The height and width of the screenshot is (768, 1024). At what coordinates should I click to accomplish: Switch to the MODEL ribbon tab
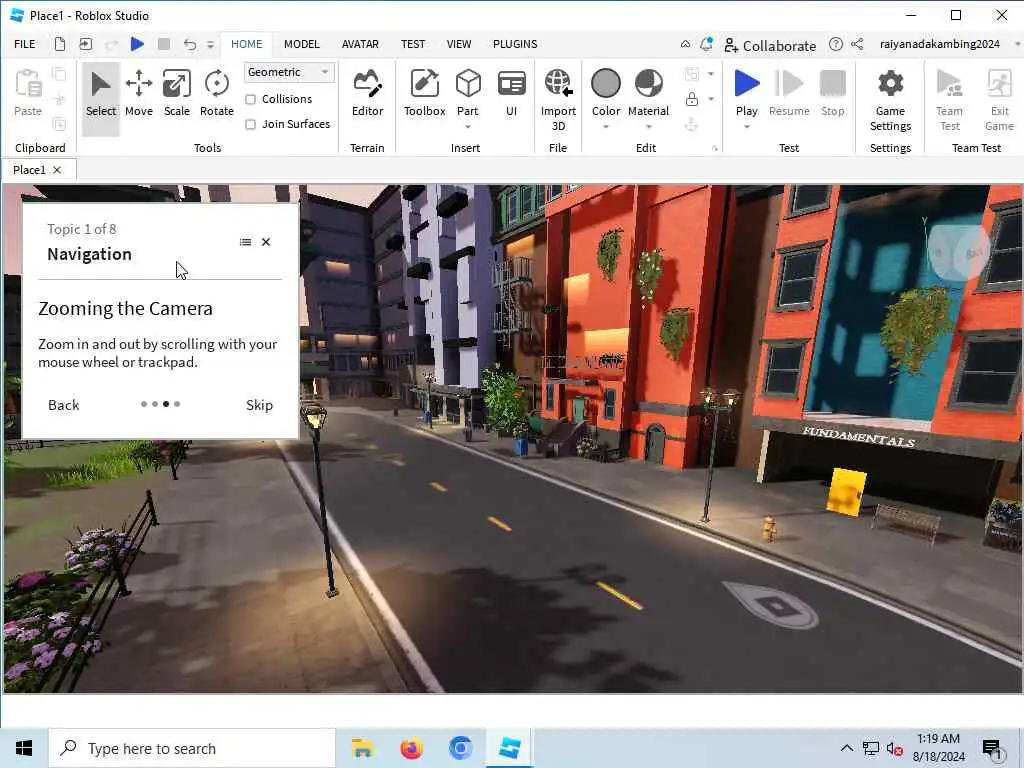pyautogui.click(x=302, y=44)
